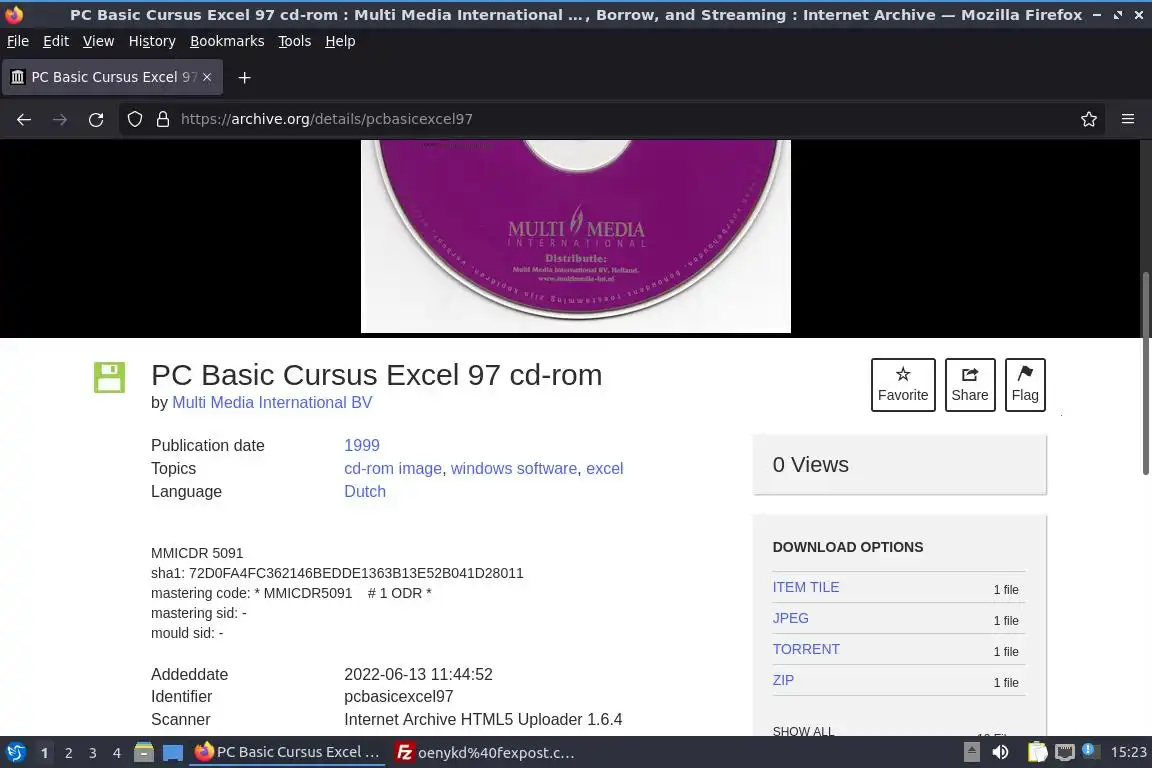
Task: Switch to FileZilla window in taskbar
Action: (x=486, y=753)
